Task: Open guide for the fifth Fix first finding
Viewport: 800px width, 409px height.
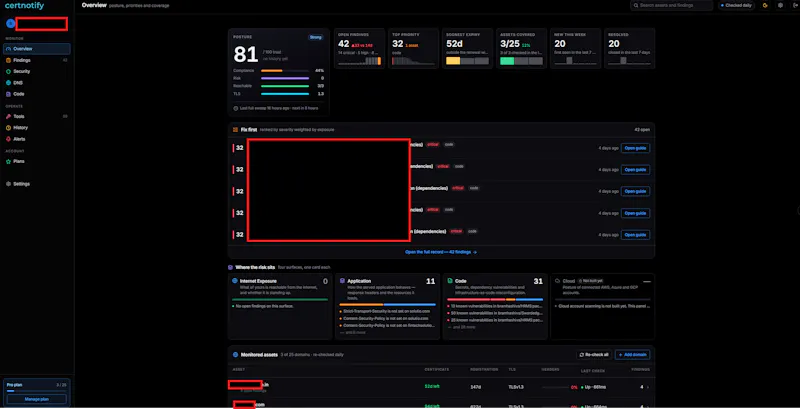Action: pos(635,235)
